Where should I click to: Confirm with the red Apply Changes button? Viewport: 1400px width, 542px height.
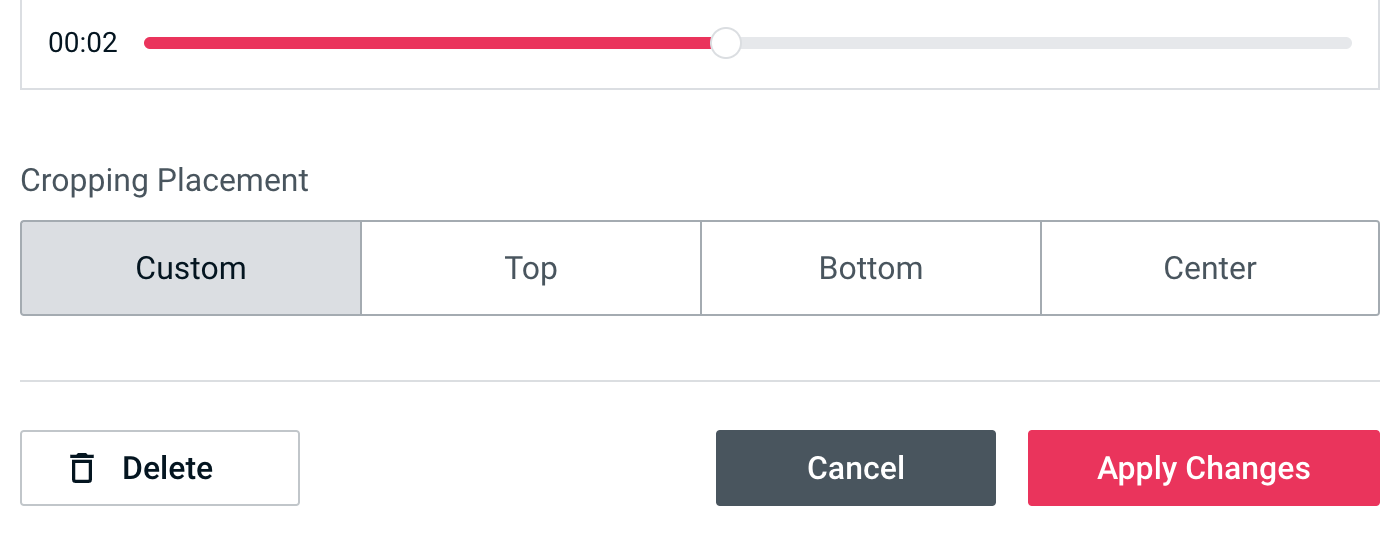pyautogui.click(x=1204, y=468)
